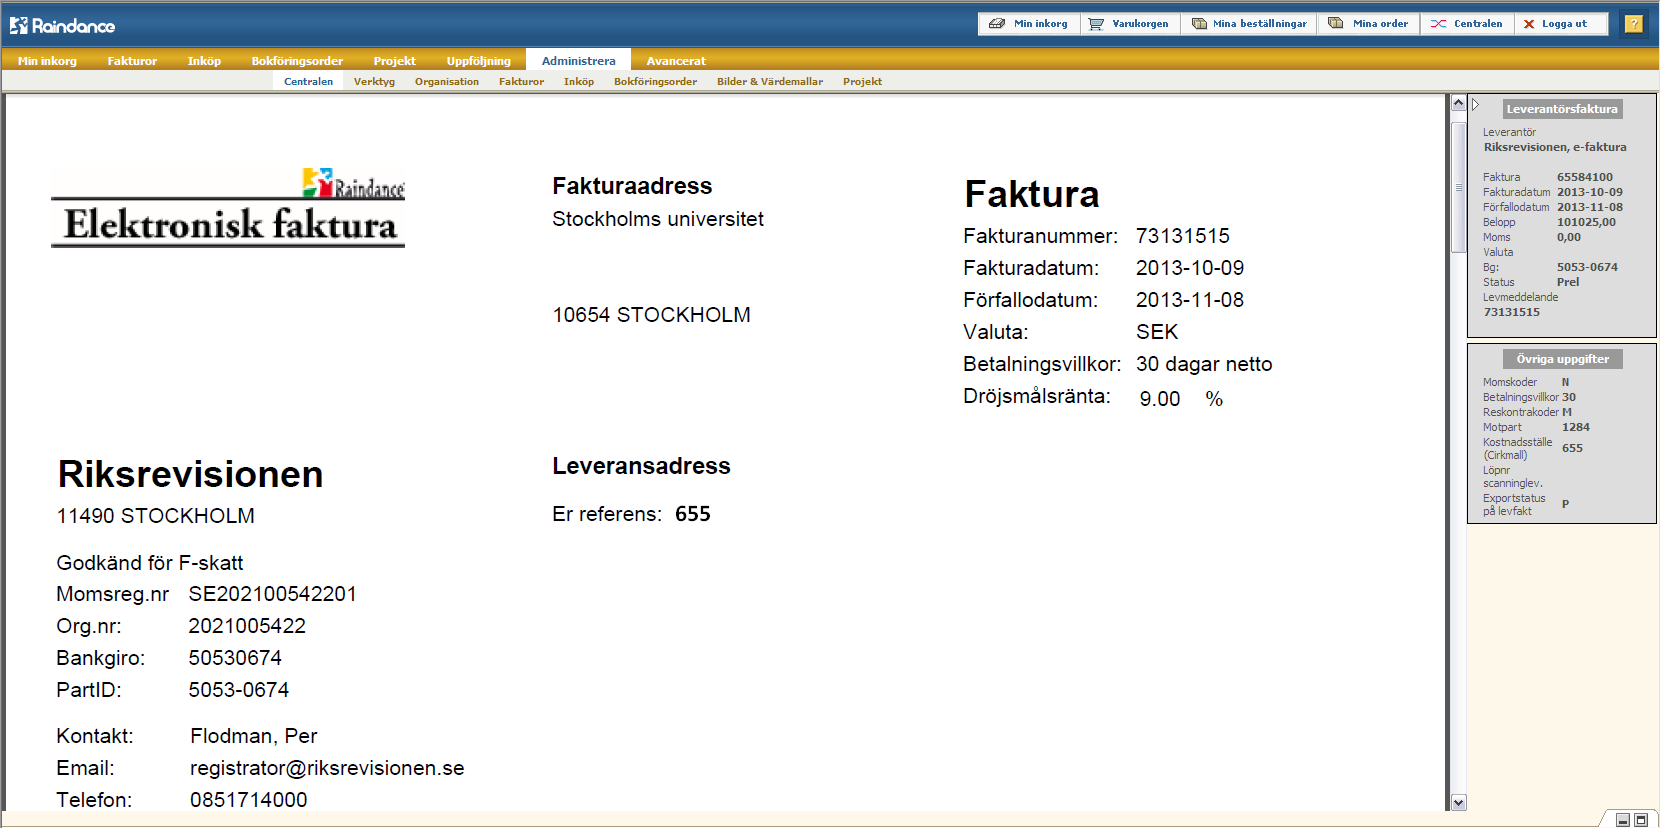Click Er referens value 655

pyautogui.click(x=692, y=514)
